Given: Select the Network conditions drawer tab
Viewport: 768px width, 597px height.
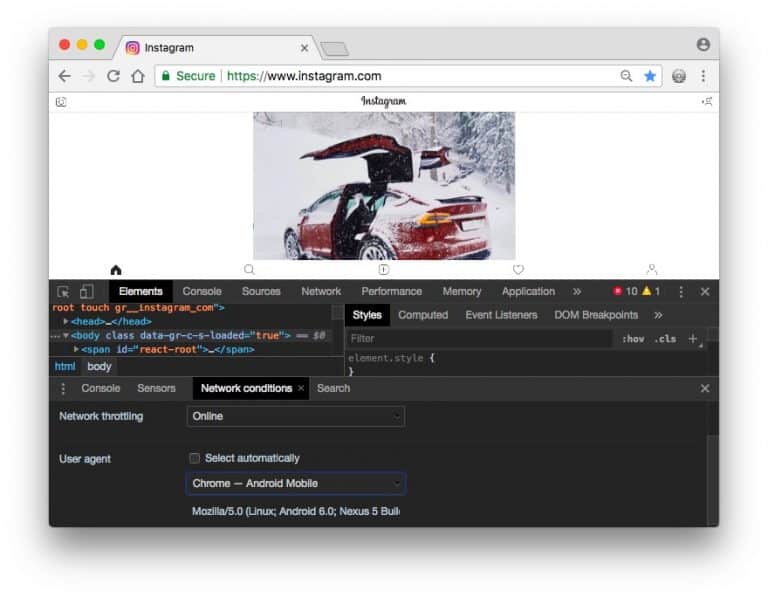Looking at the screenshot, I should tap(246, 388).
